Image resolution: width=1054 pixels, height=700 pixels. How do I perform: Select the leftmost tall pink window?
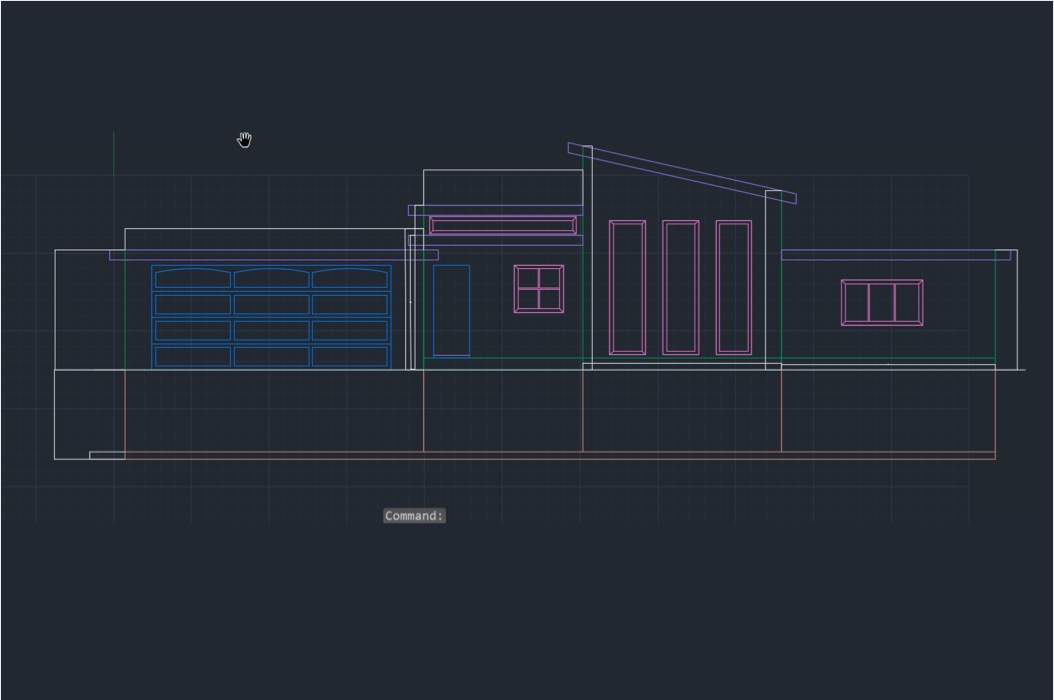click(627, 287)
